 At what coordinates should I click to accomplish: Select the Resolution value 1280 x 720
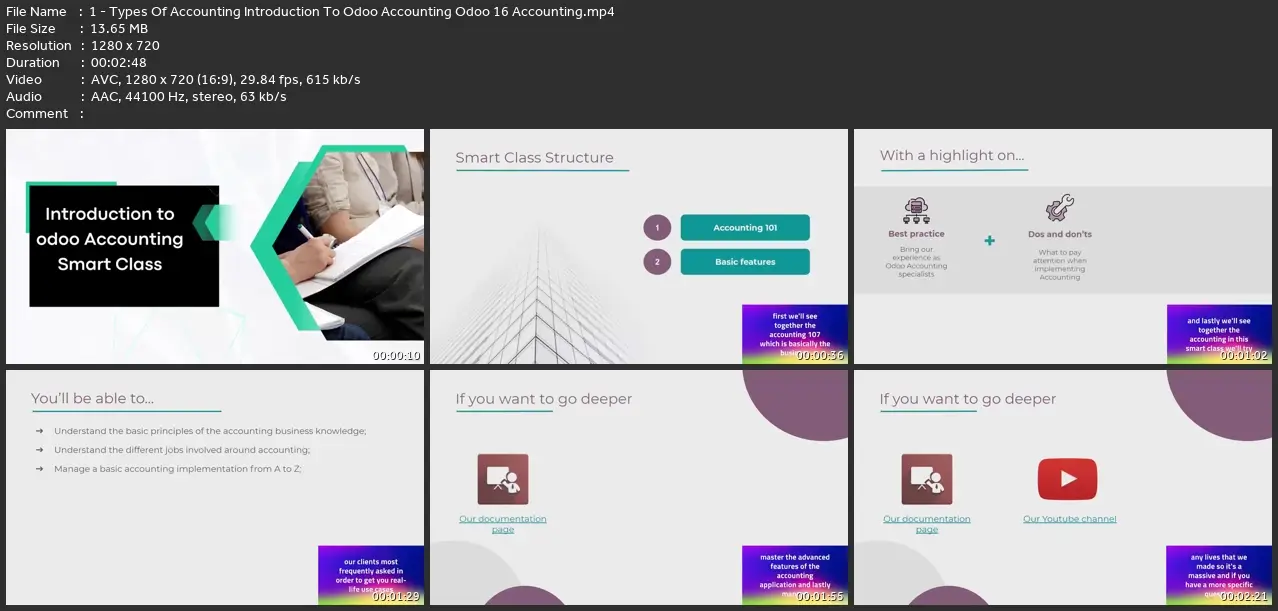tap(125, 46)
